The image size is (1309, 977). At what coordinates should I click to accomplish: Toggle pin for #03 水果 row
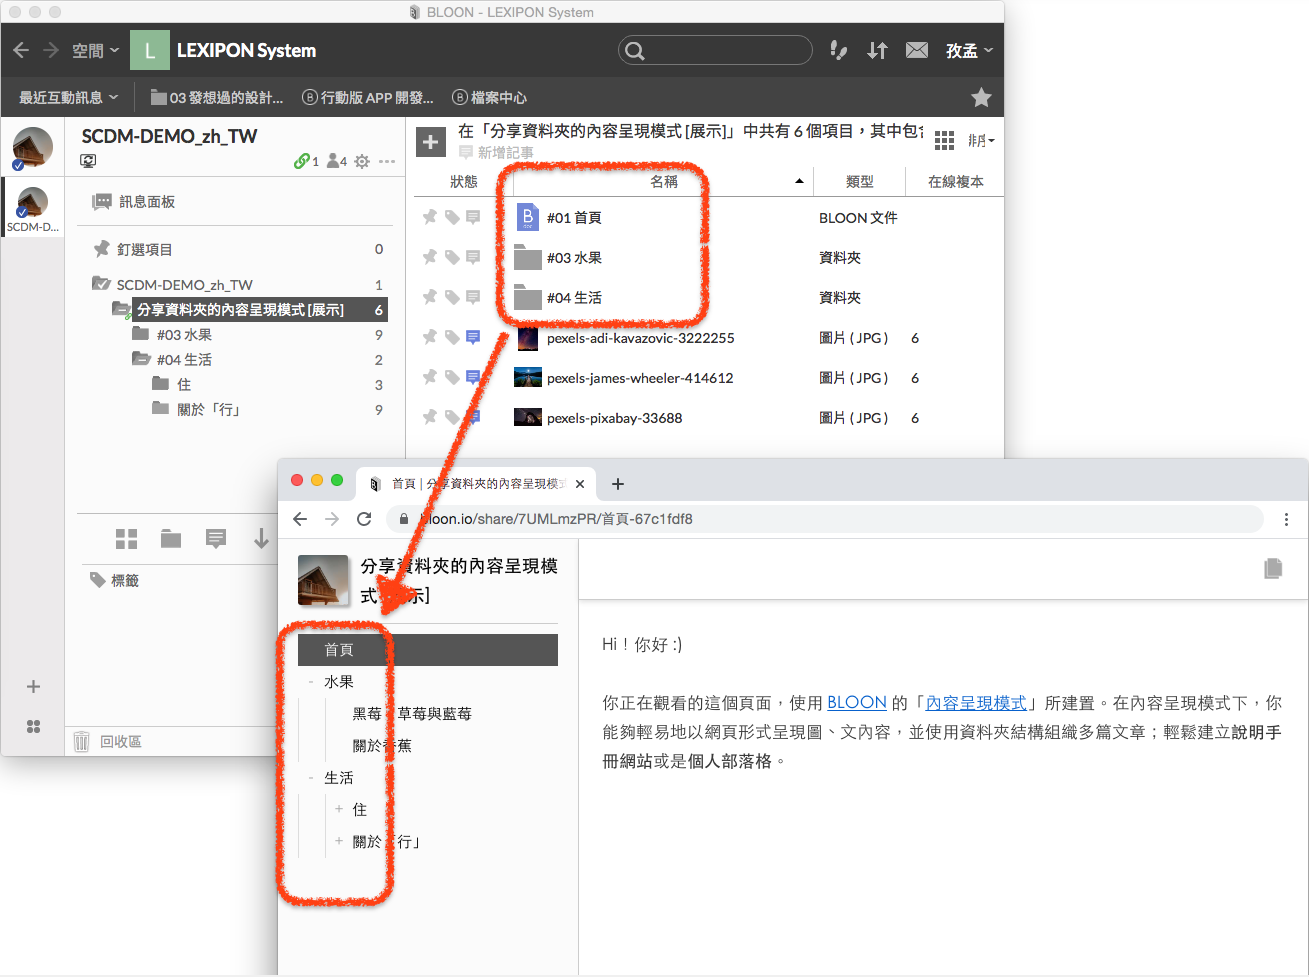click(x=430, y=257)
